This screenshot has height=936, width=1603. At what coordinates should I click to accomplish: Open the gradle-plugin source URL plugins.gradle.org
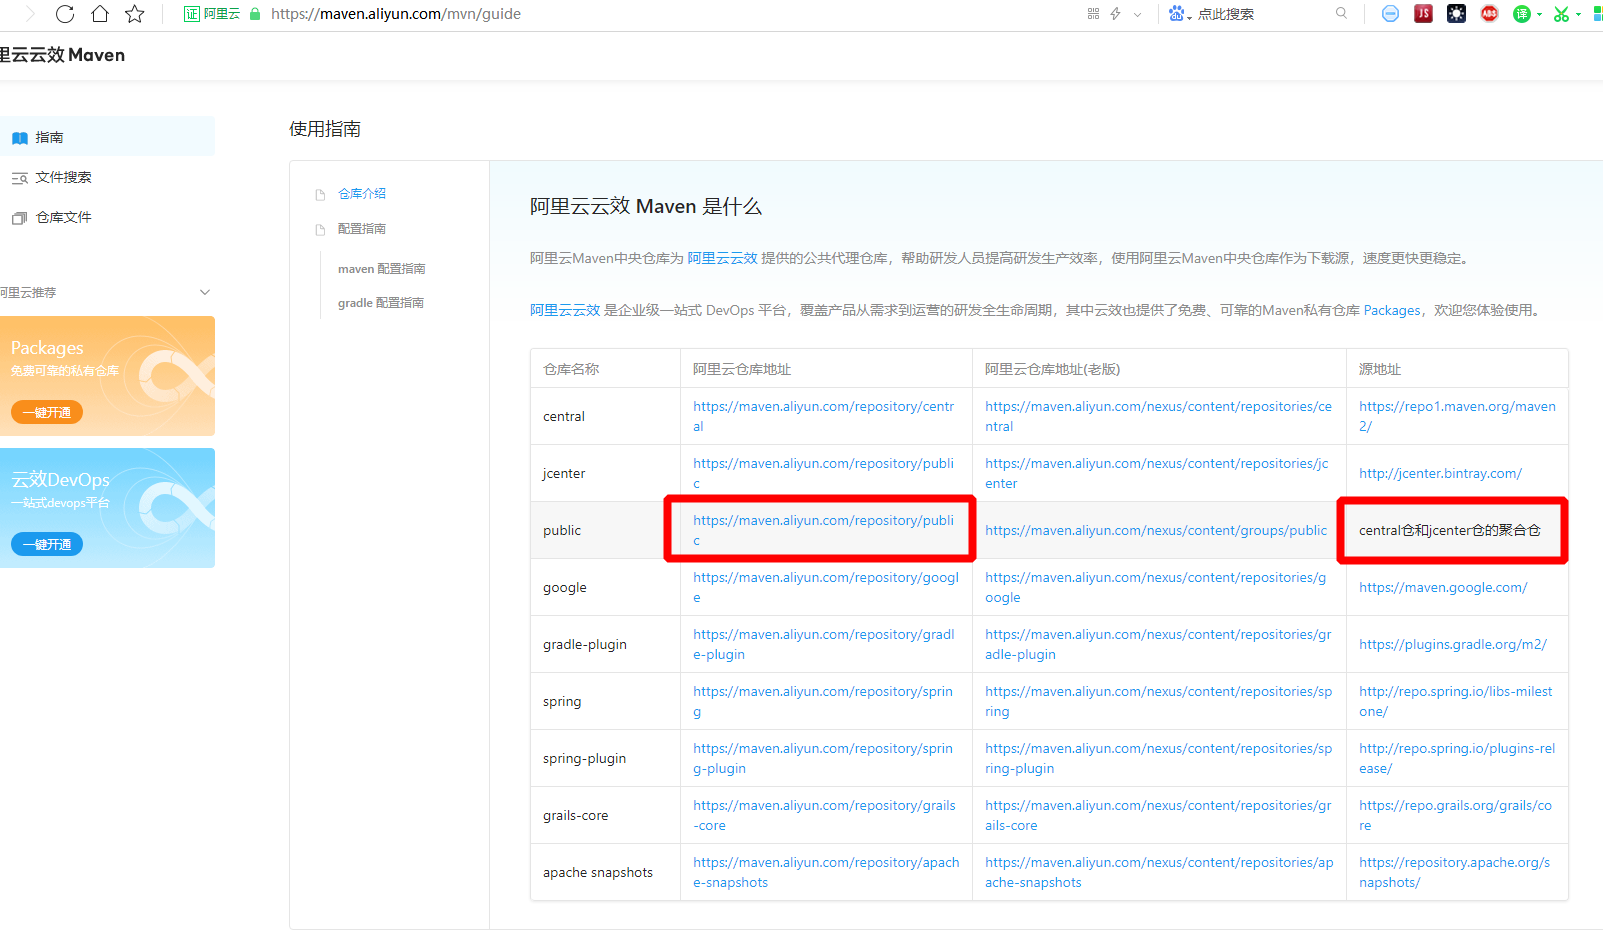[x=1453, y=644]
